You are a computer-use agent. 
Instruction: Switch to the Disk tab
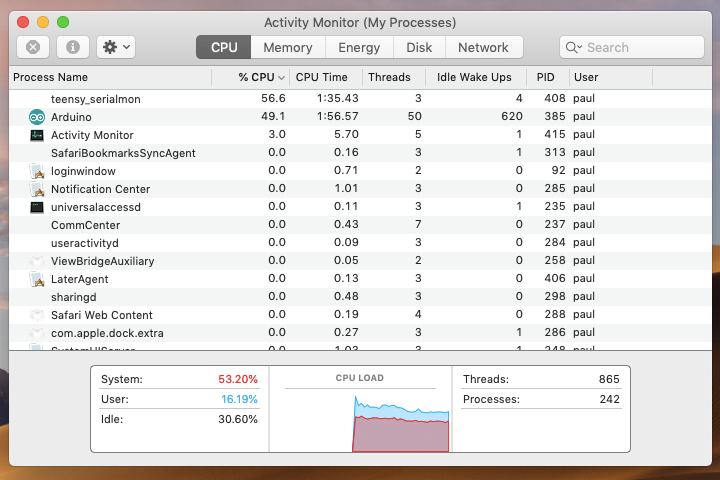point(419,47)
